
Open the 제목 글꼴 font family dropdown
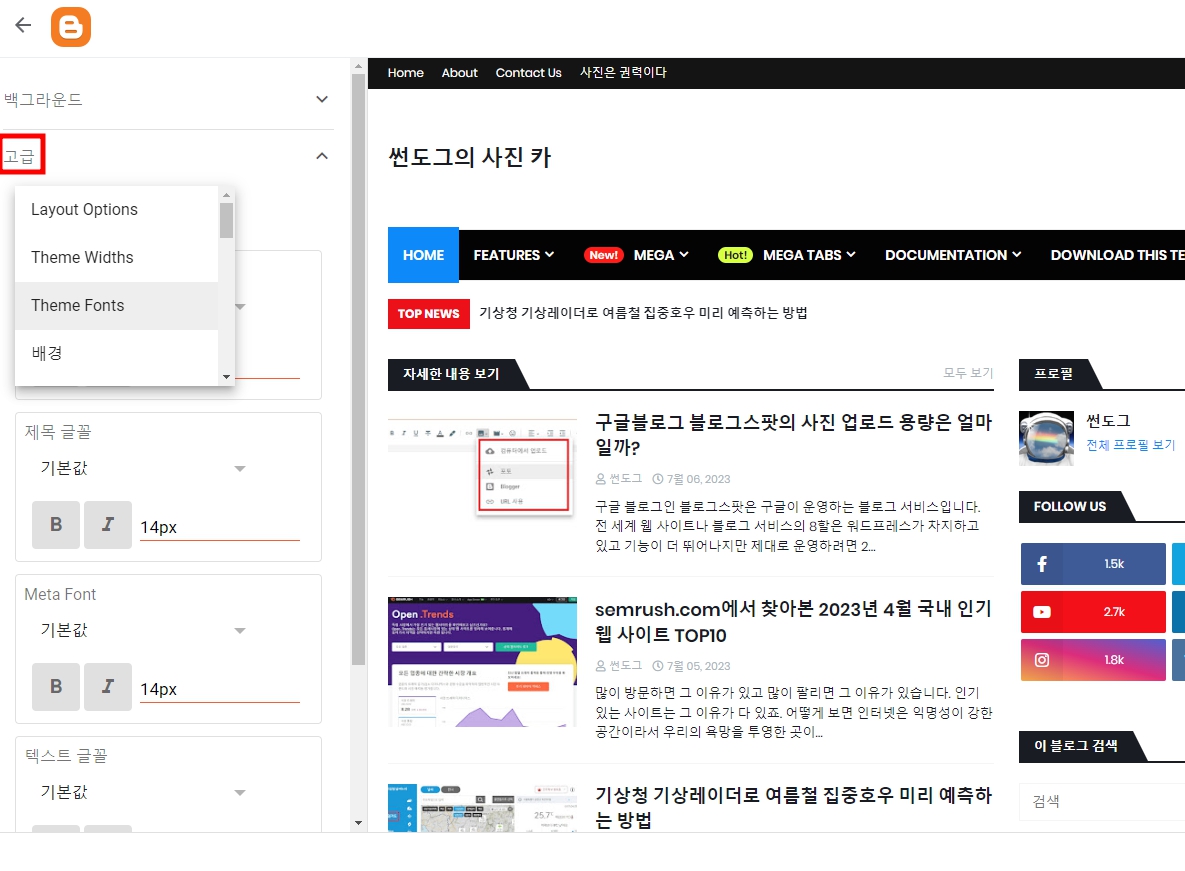click(x=144, y=468)
